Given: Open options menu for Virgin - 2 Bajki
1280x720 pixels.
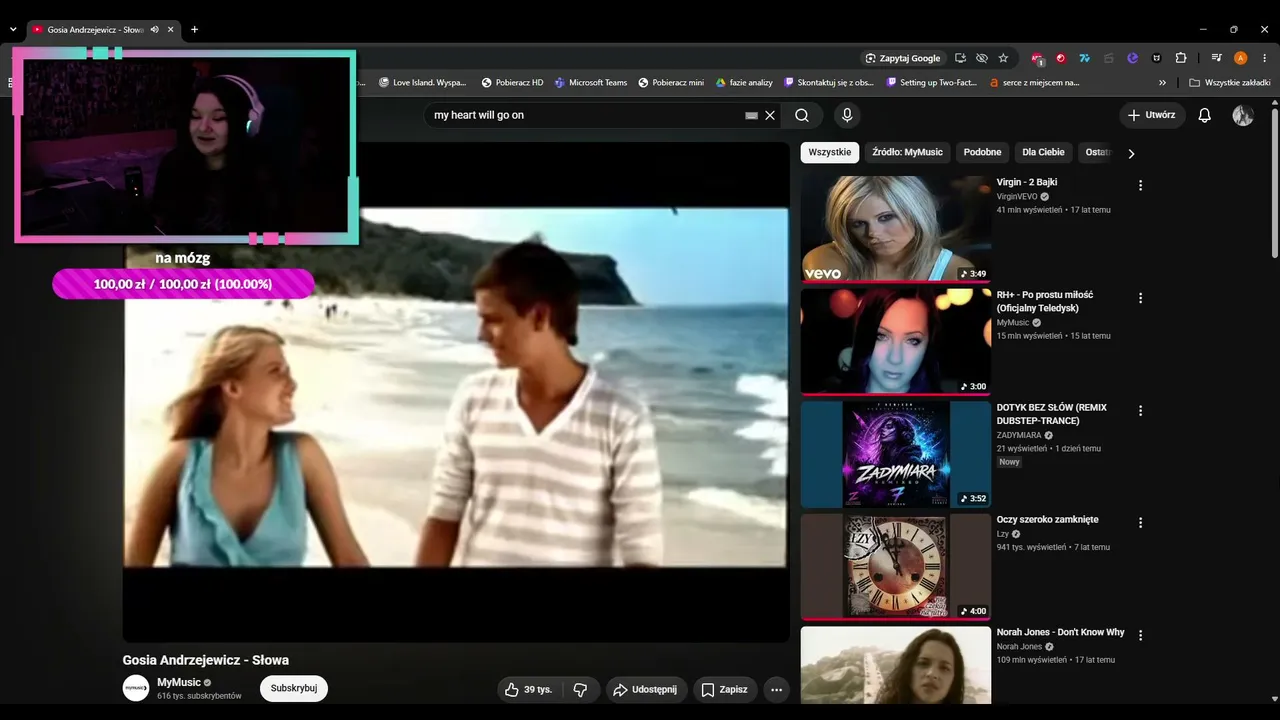Looking at the screenshot, I should coord(1140,185).
